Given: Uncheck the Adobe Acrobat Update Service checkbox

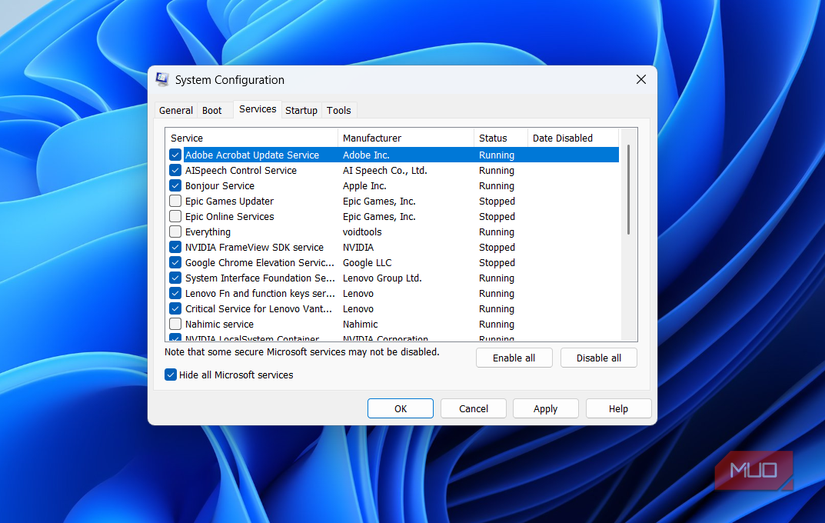Looking at the screenshot, I should 175,155.
